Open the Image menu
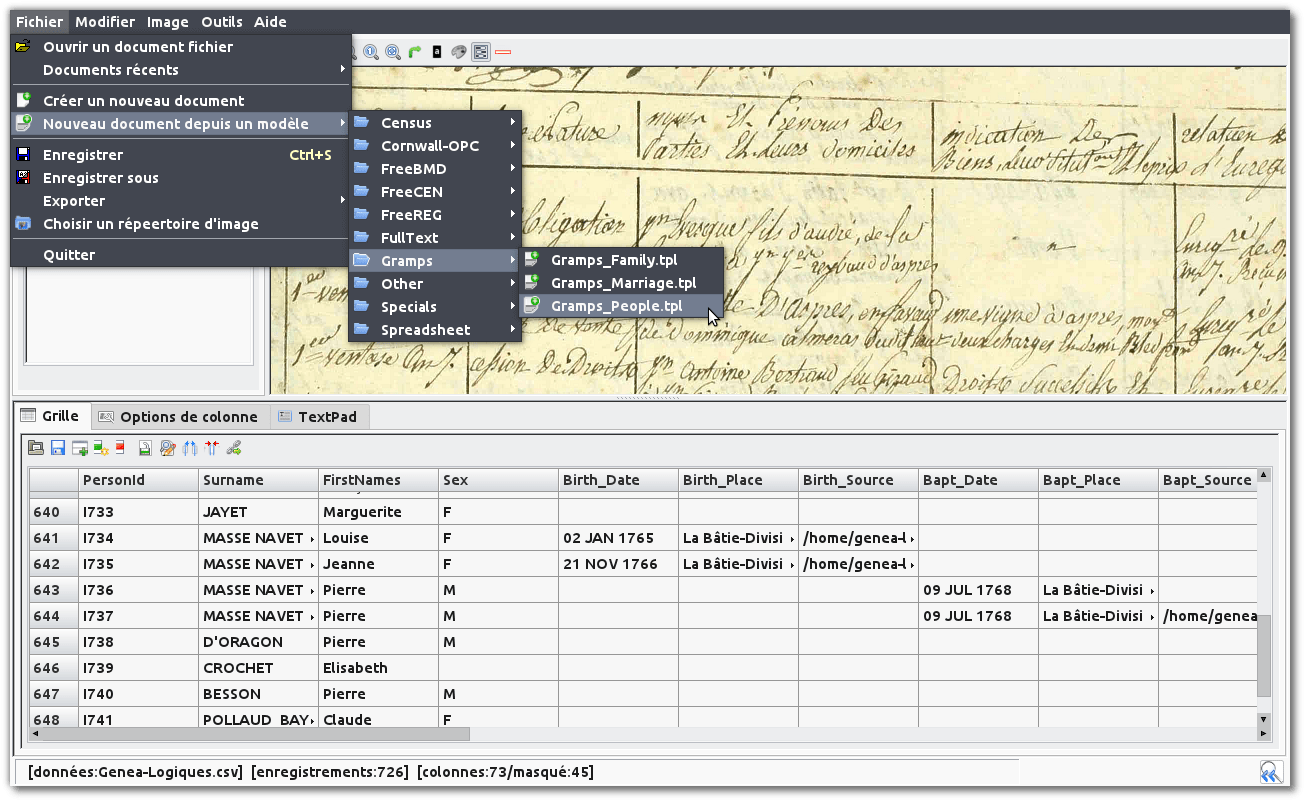This screenshot has width=1306, height=802. pos(167,22)
